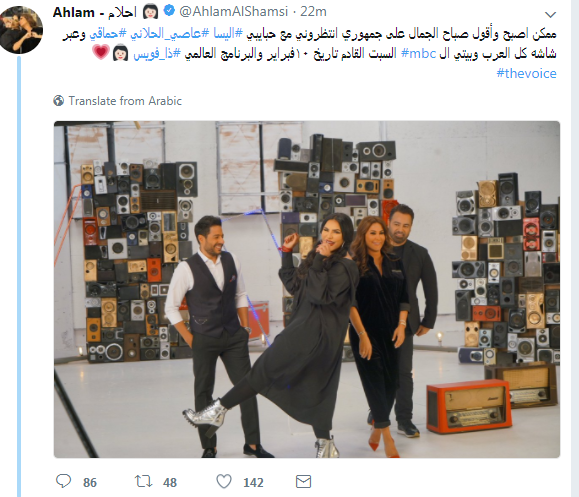Open the attached tweet photo

coord(307,289)
